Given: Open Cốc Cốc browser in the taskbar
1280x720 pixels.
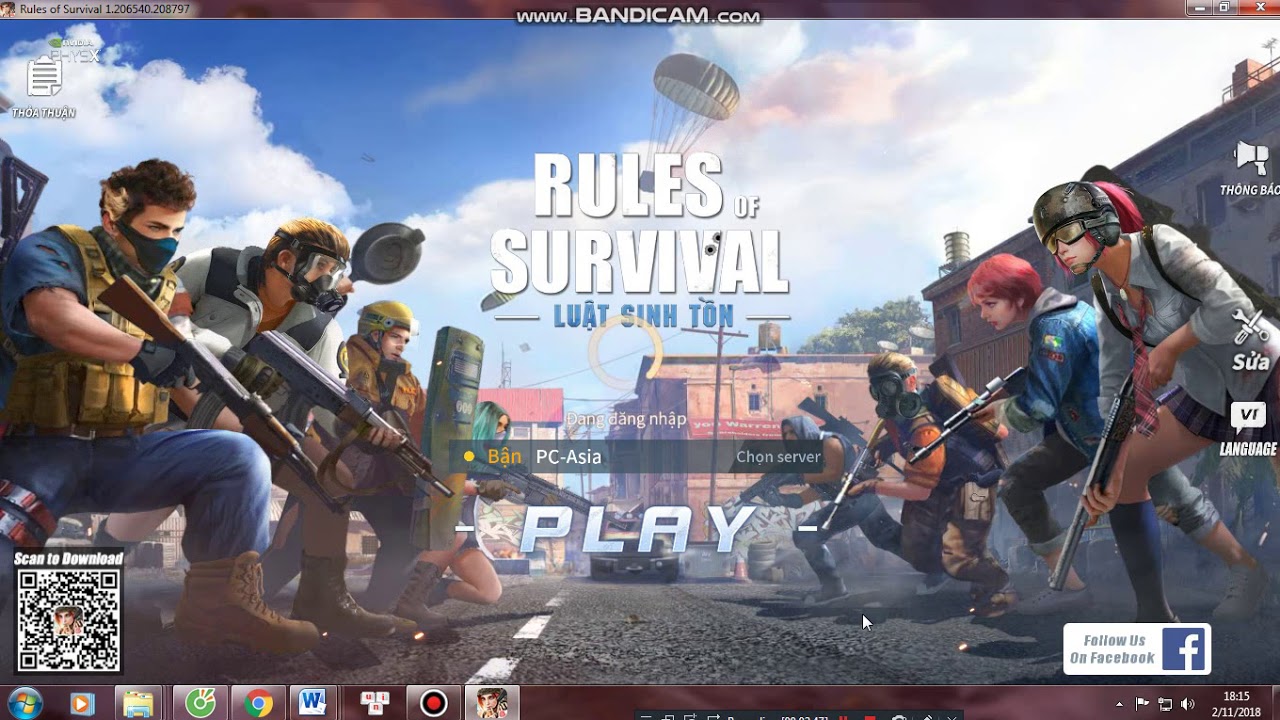Looking at the screenshot, I should coord(200,704).
